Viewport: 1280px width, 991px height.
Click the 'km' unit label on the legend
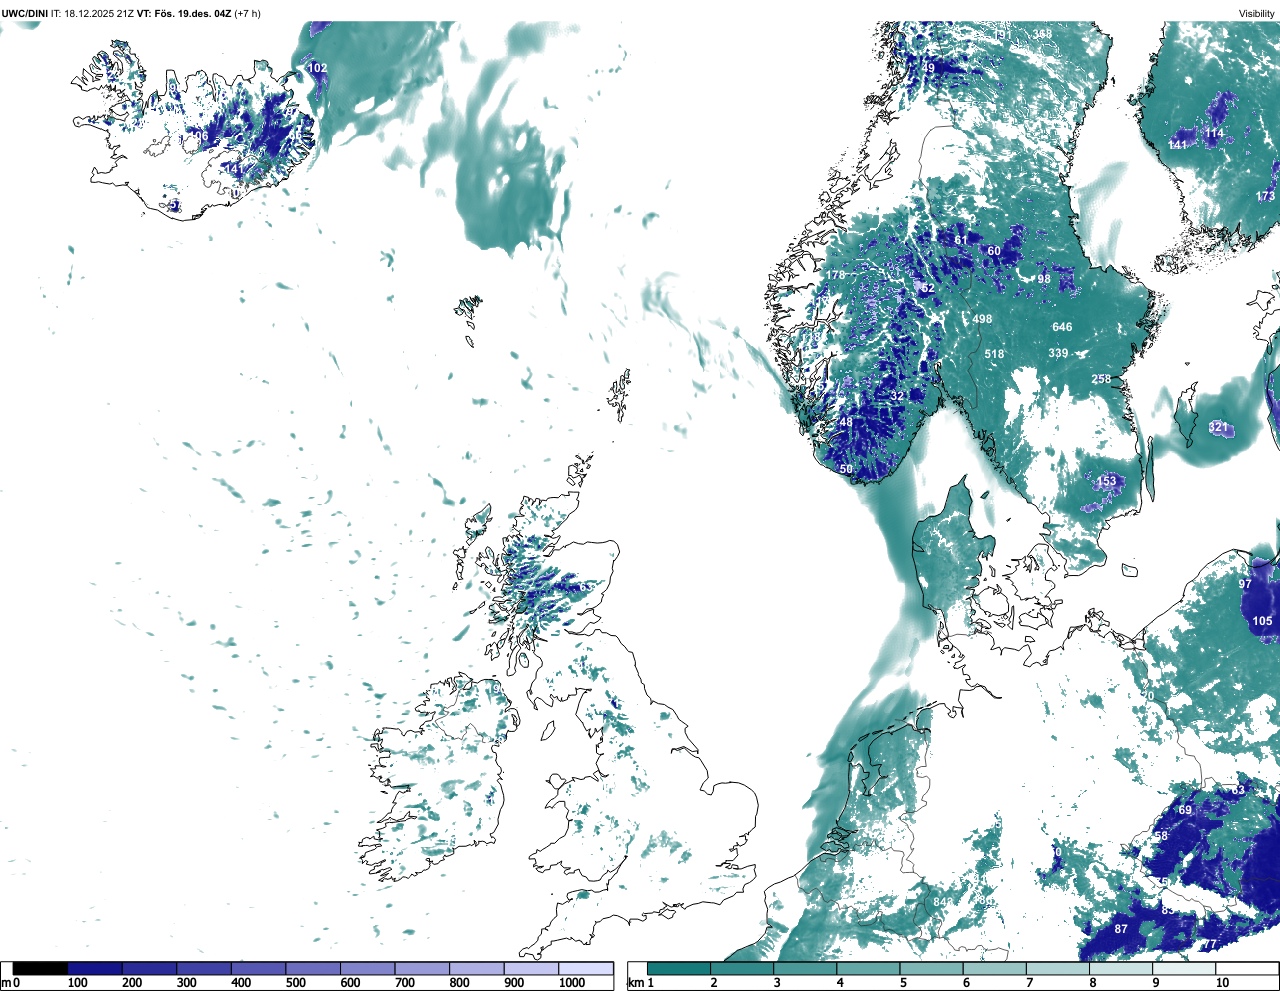point(634,983)
